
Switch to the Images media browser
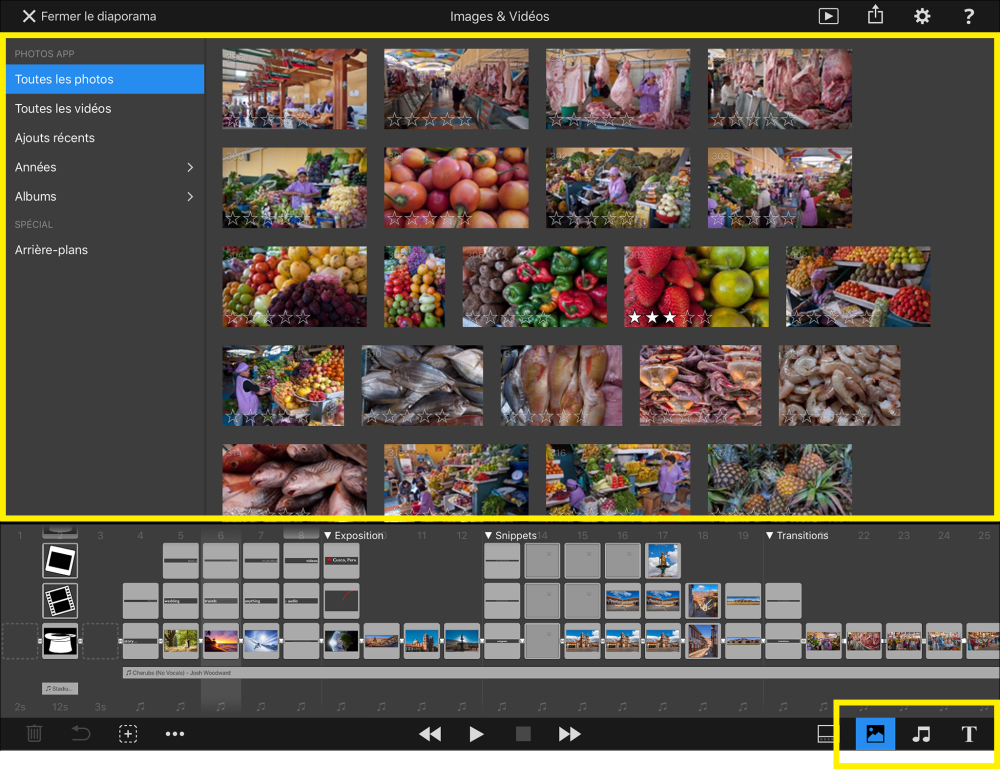pyautogui.click(x=875, y=734)
